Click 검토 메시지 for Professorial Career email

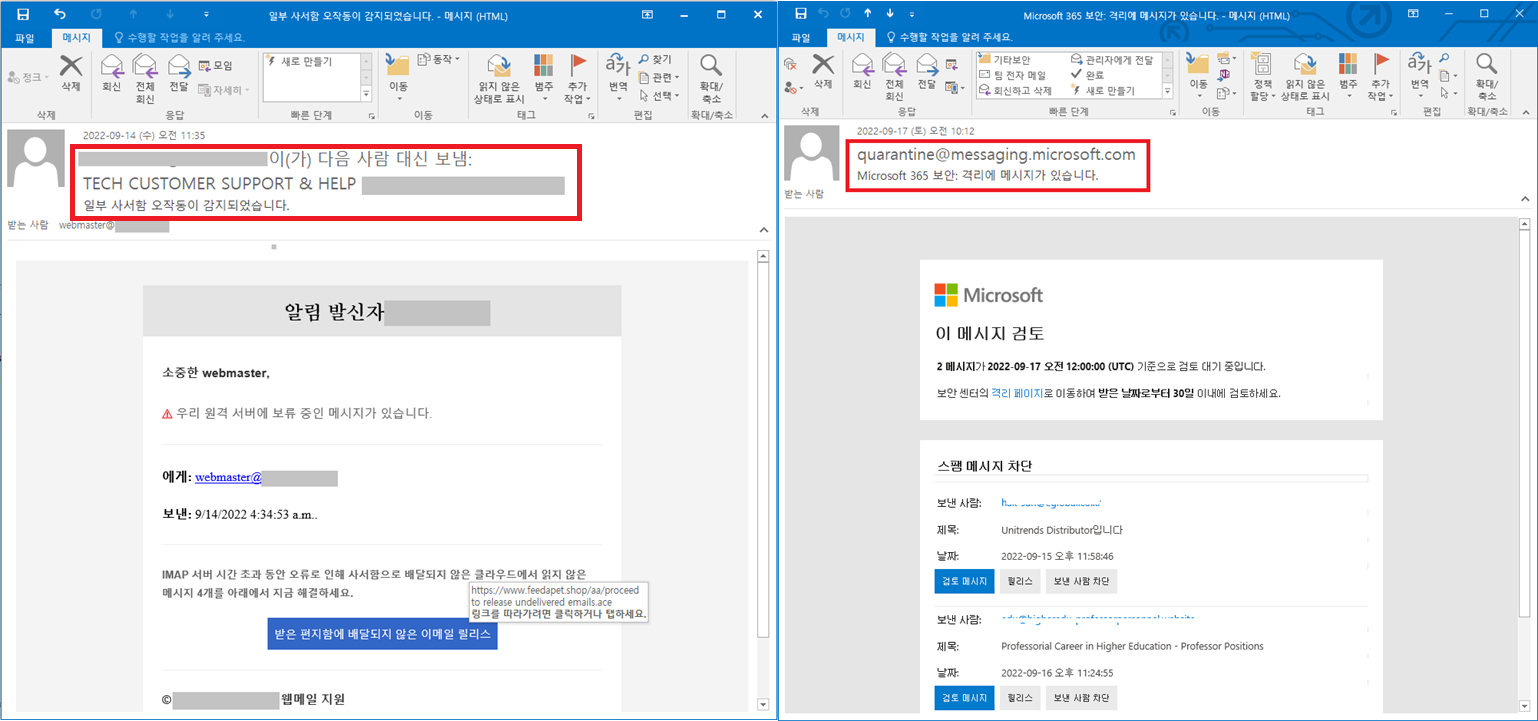coord(964,697)
